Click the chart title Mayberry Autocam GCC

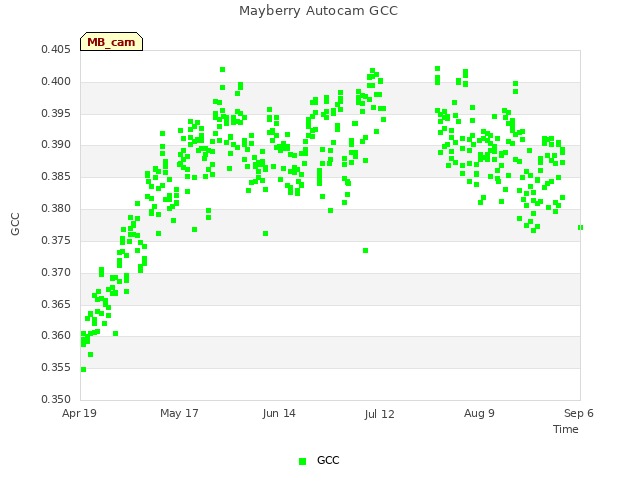click(318, 11)
